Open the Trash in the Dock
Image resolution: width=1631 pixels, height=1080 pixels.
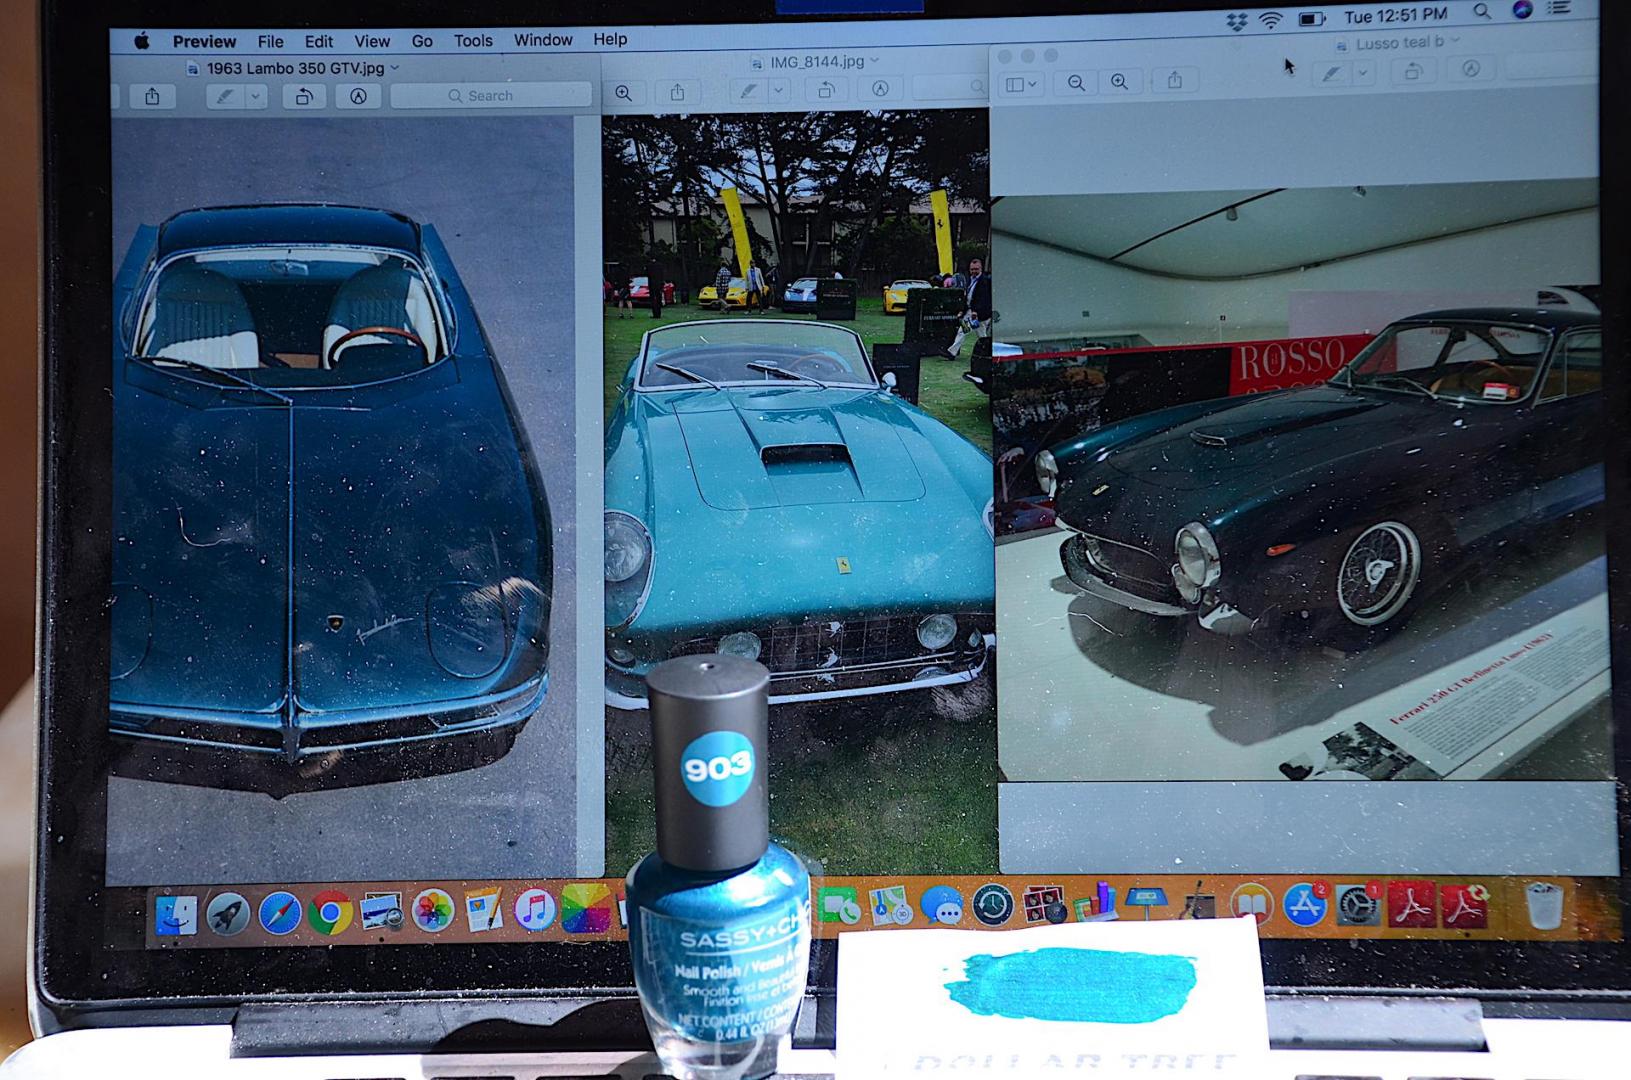click(x=1543, y=905)
